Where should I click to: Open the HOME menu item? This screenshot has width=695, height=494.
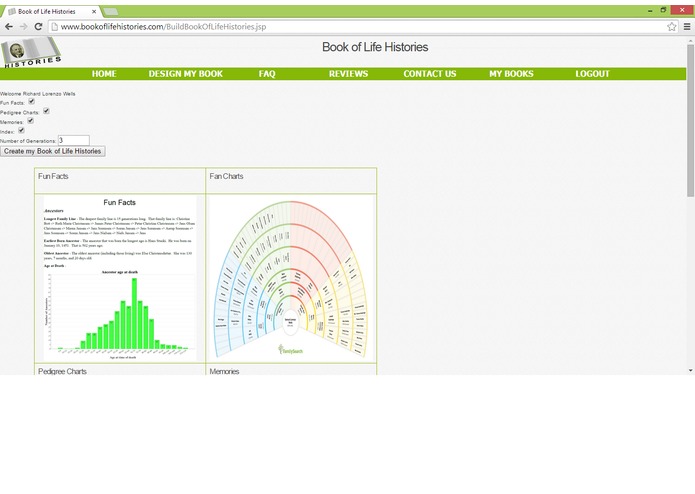104,74
